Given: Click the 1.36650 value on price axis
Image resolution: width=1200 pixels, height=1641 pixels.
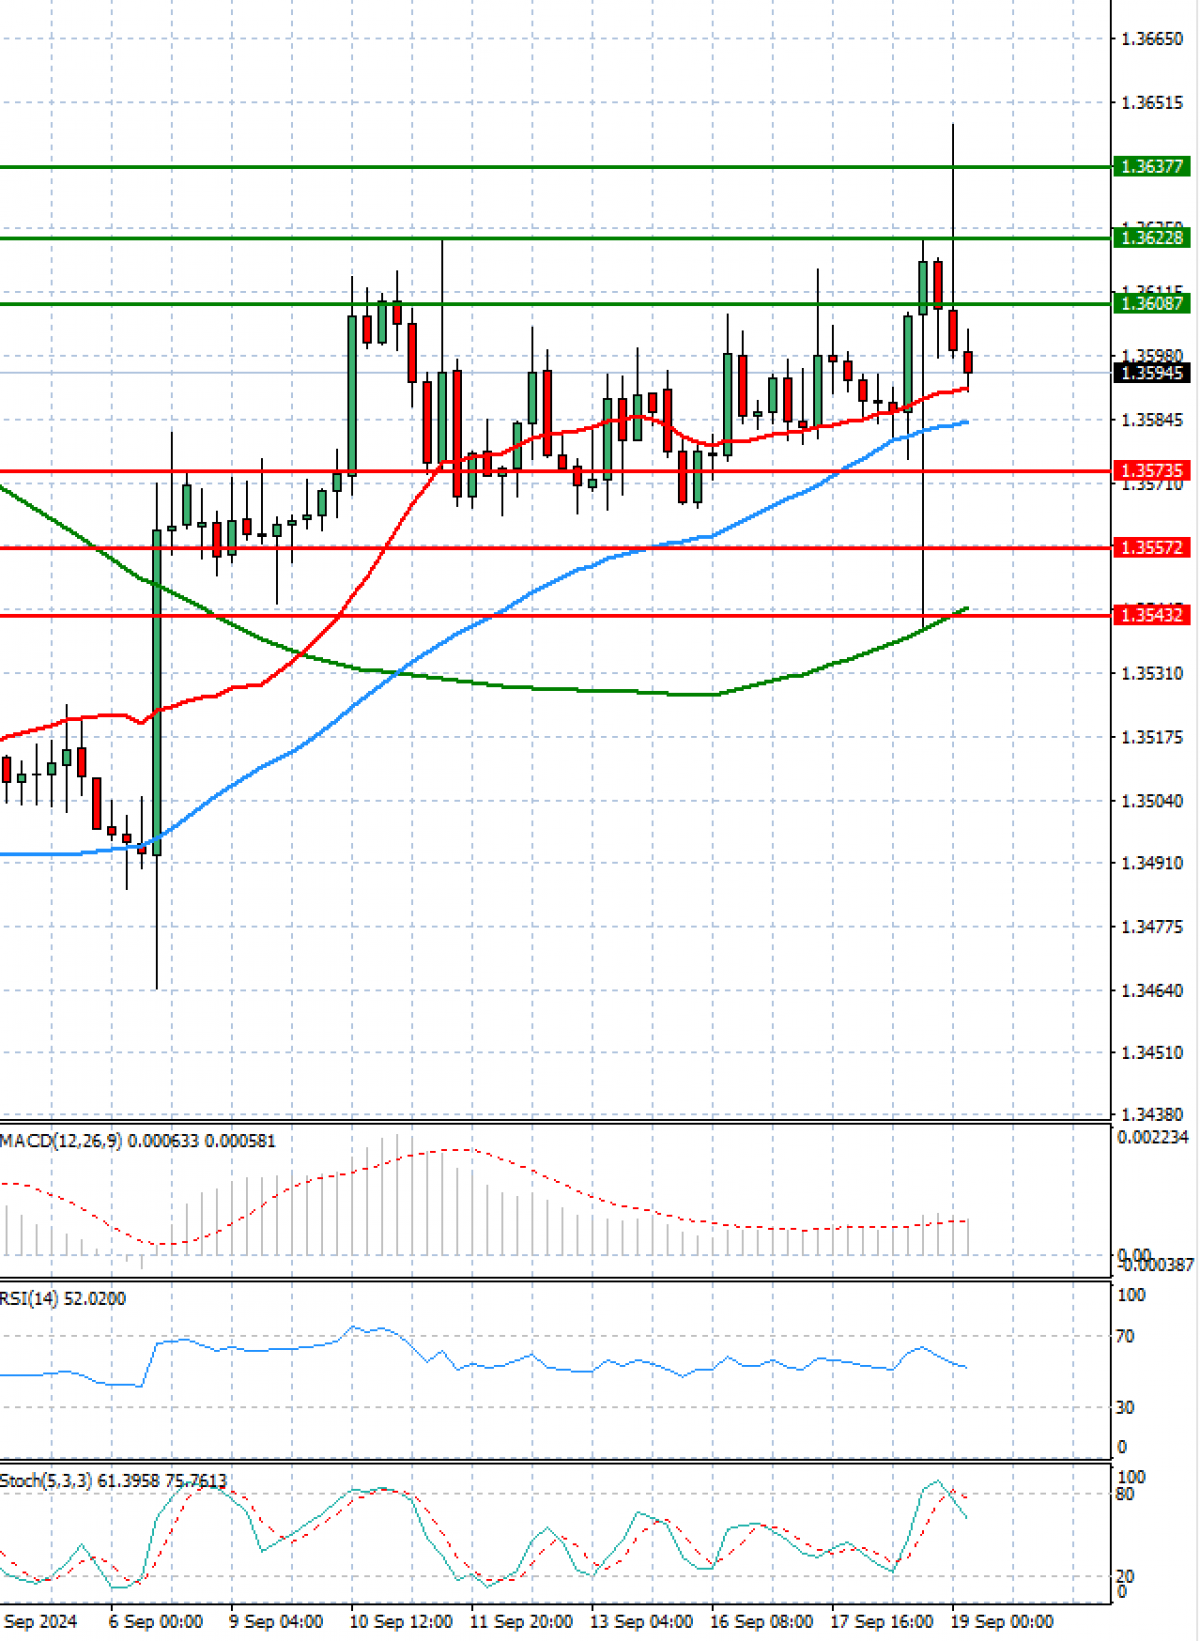Looking at the screenshot, I should pos(1152,39).
